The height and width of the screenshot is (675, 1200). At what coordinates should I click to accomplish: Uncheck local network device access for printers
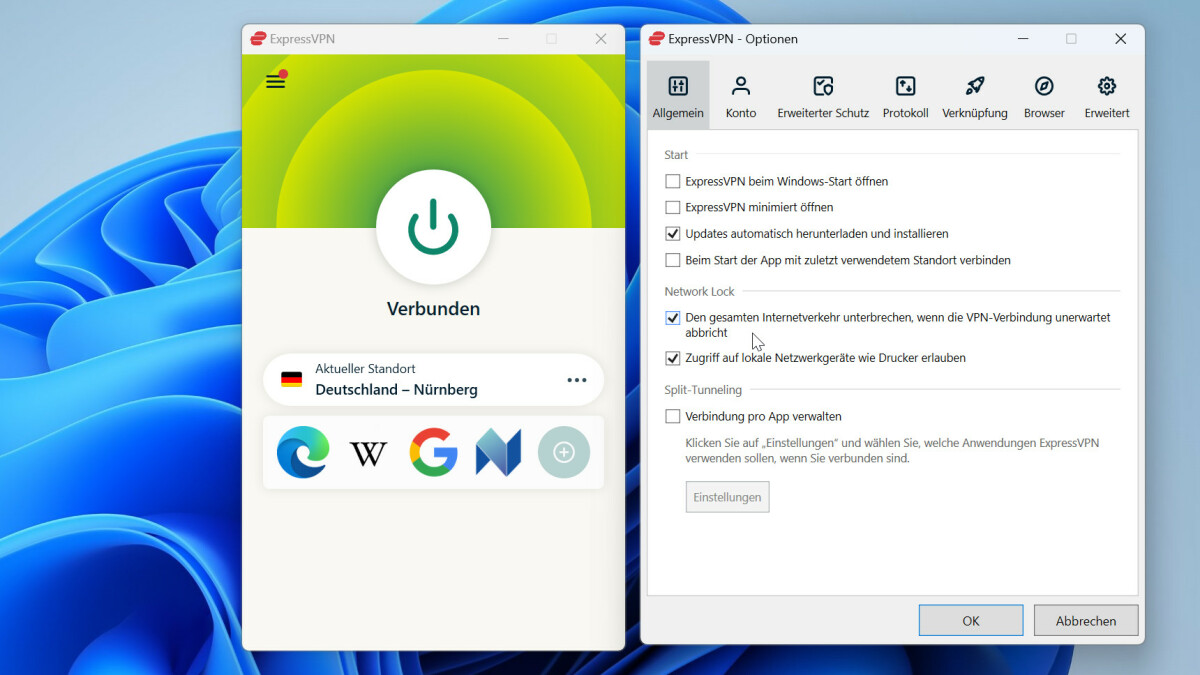pyautogui.click(x=672, y=358)
